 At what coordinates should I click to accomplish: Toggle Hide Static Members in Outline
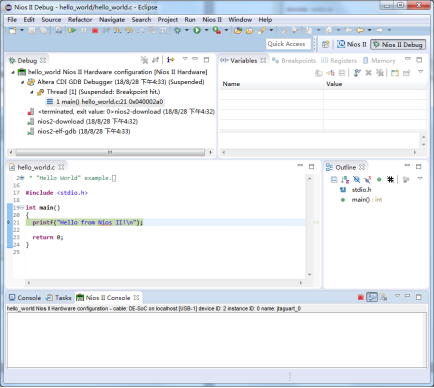[368, 180]
